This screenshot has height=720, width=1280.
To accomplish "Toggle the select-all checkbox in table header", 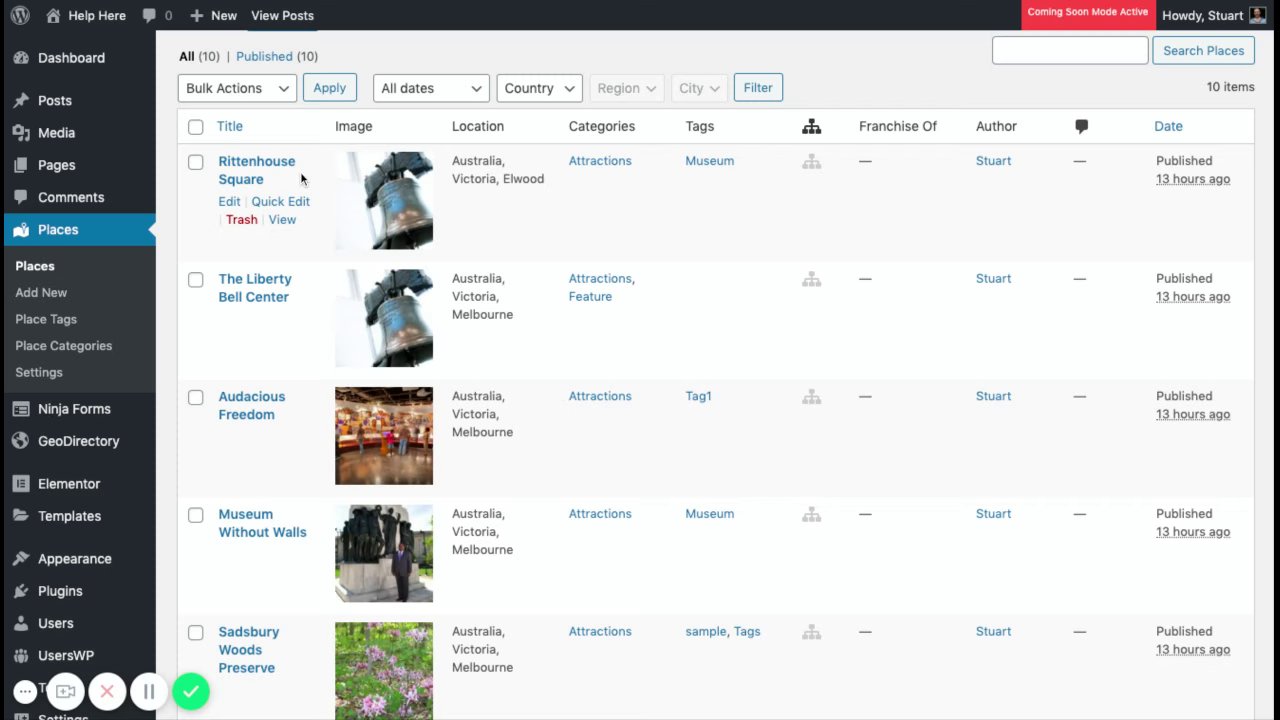I will (x=196, y=127).
